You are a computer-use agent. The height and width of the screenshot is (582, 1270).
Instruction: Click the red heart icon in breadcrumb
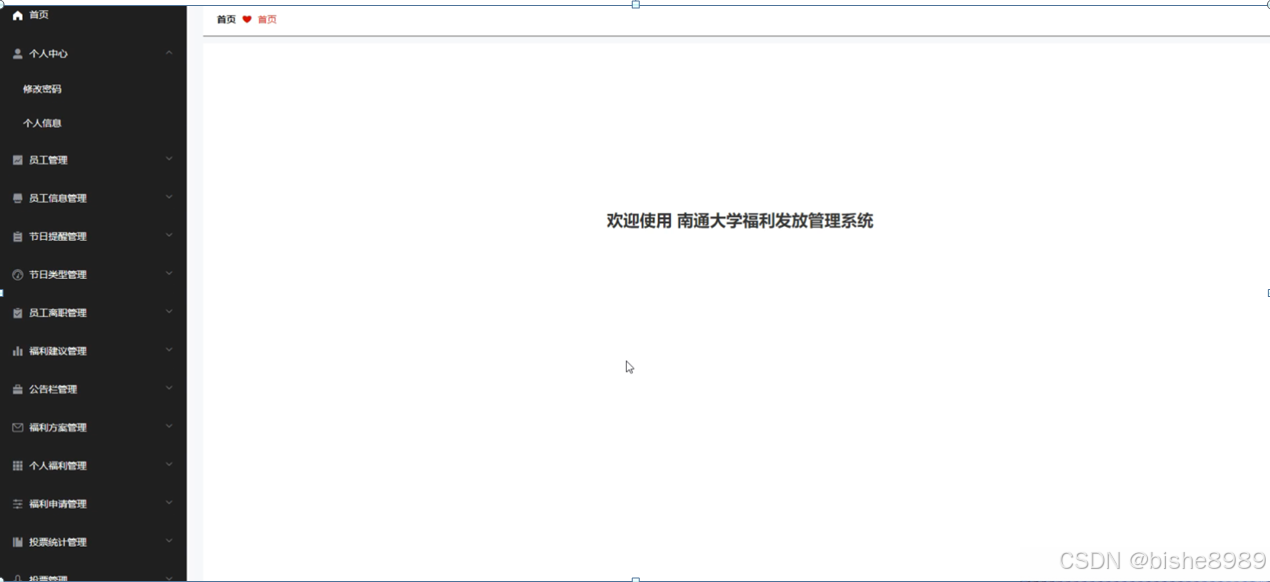click(x=247, y=19)
